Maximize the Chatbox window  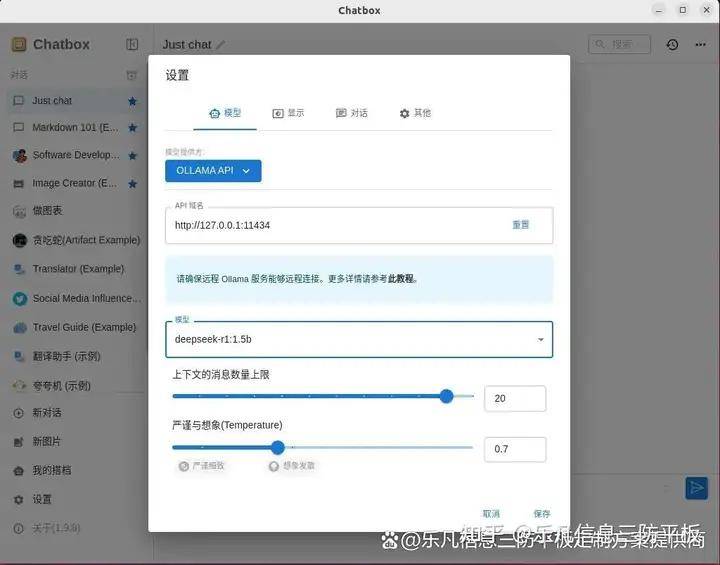683,10
